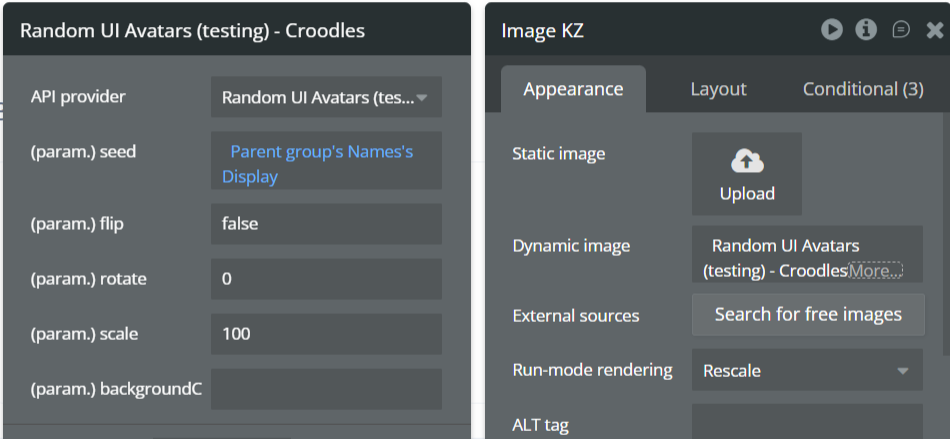Click the rotate parameter input field
Viewport: 950px width, 439px height.
click(x=326, y=279)
